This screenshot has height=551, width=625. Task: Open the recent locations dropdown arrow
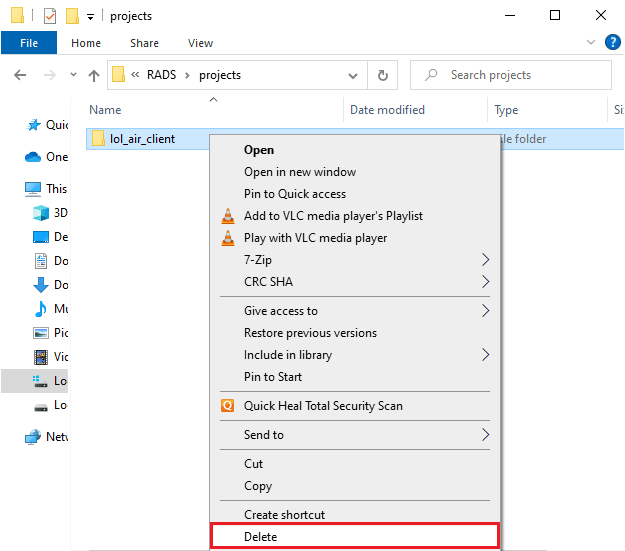tap(73, 75)
